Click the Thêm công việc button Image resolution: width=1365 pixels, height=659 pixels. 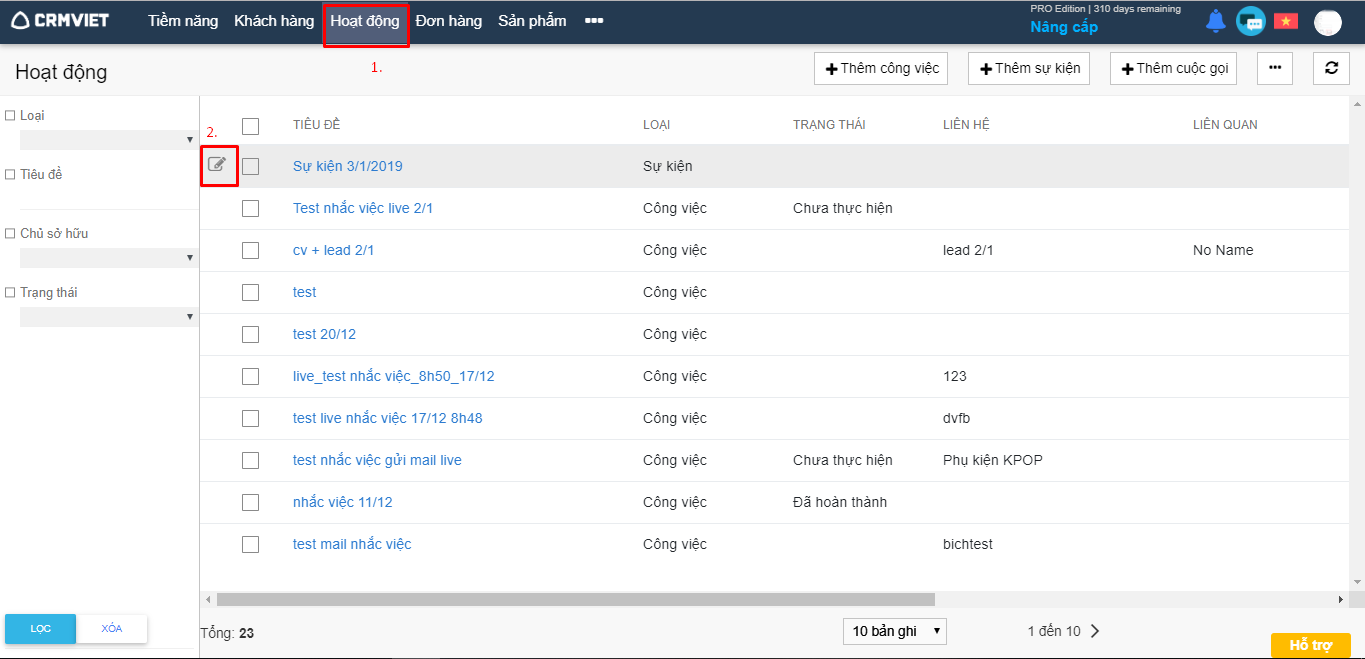[881, 68]
